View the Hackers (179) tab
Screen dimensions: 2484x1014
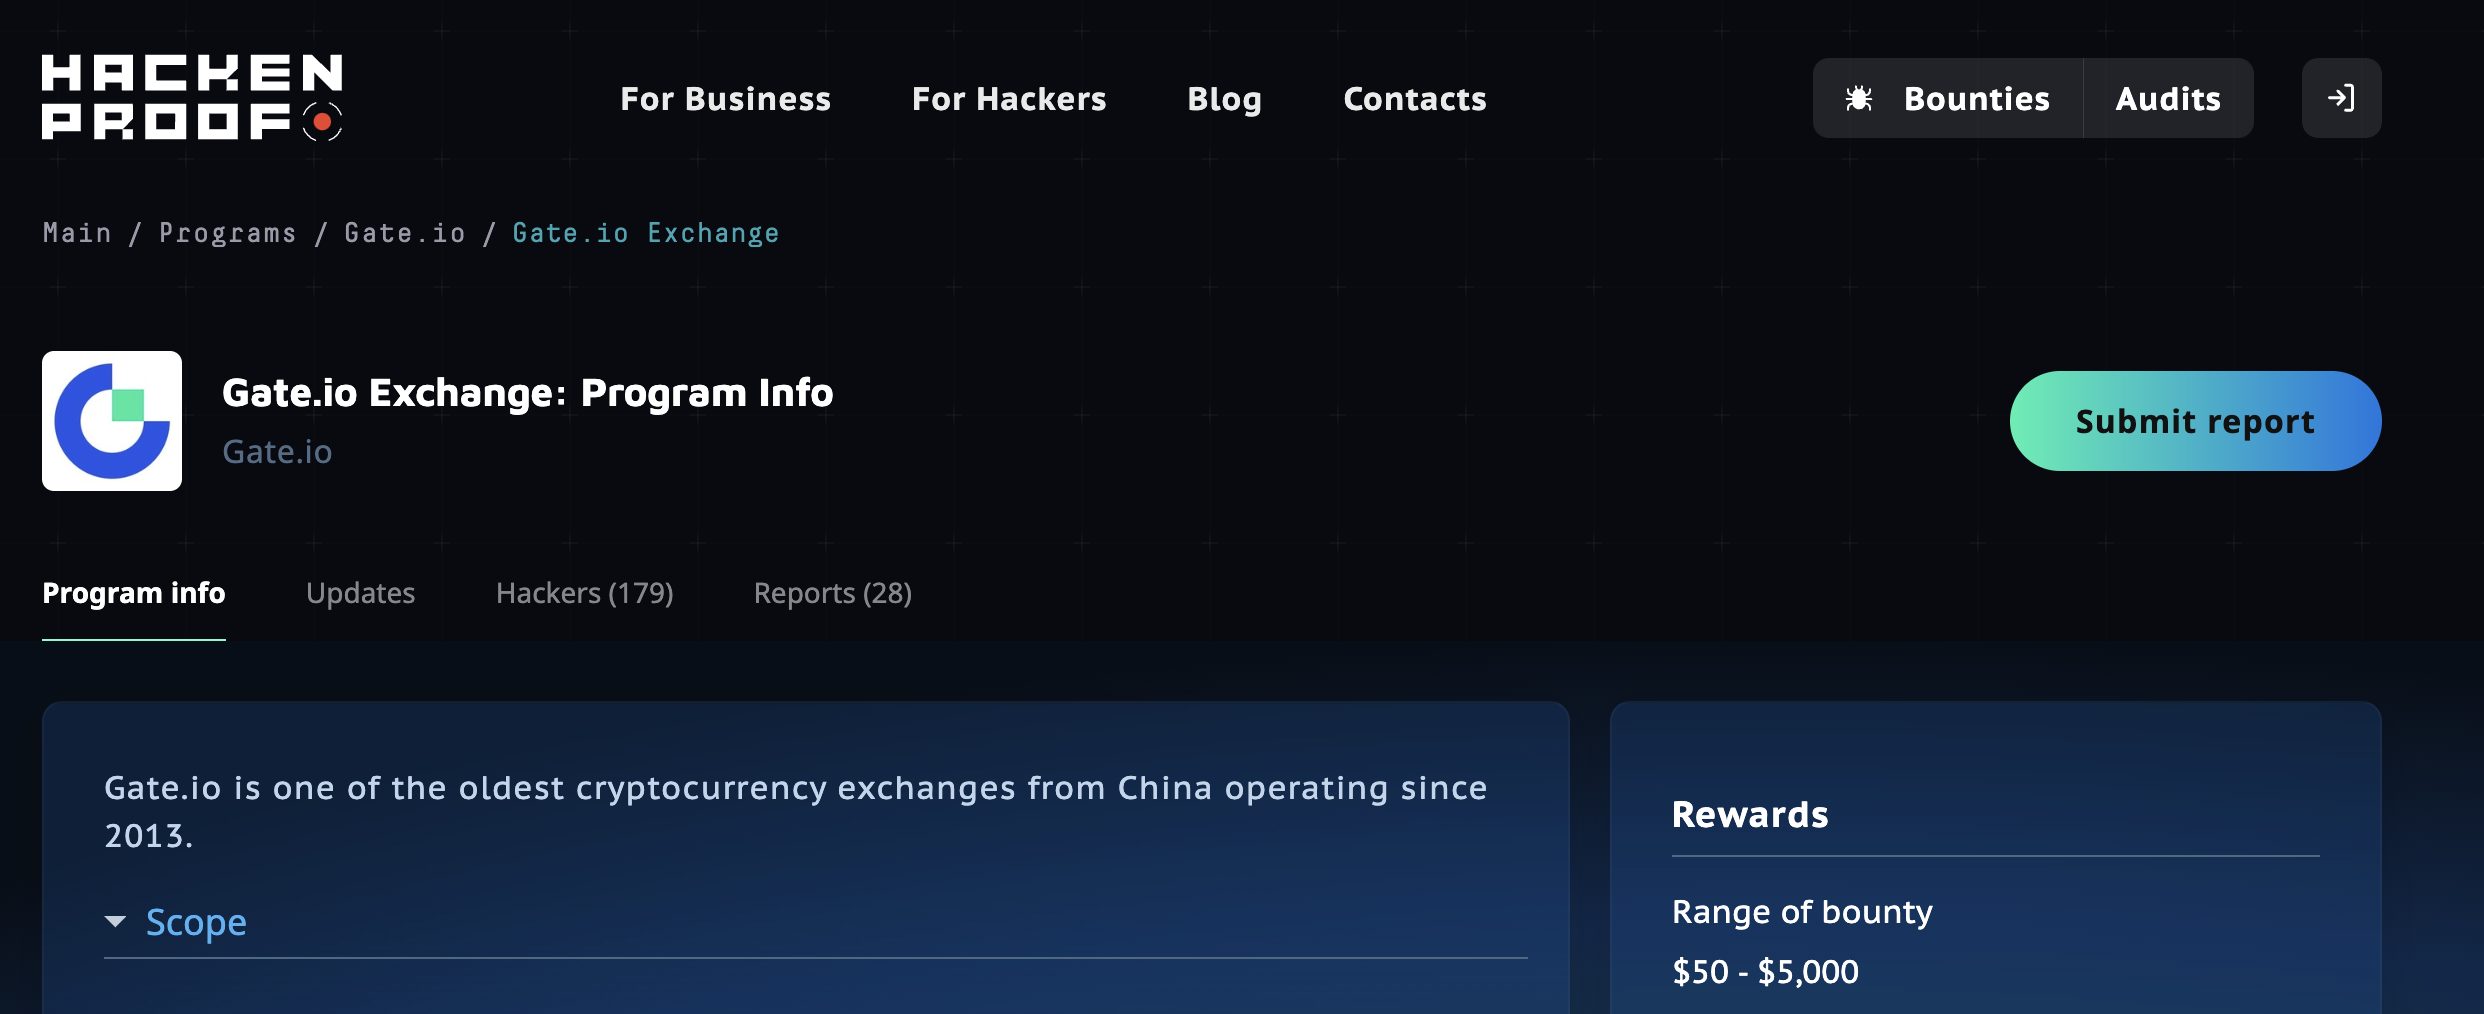[584, 593]
